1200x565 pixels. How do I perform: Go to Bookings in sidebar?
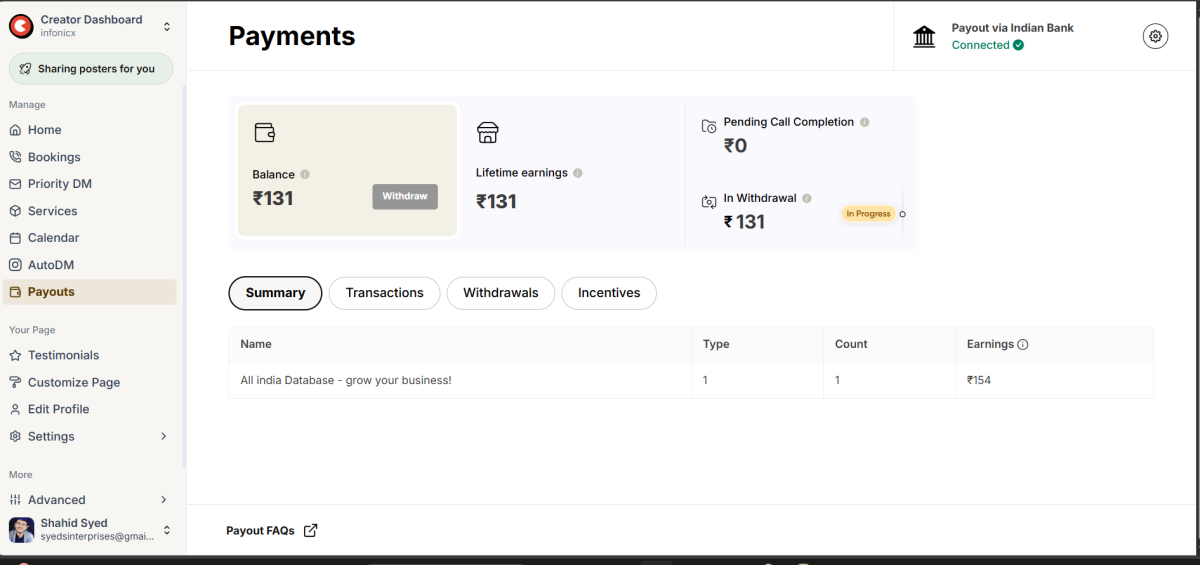tap(54, 157)
